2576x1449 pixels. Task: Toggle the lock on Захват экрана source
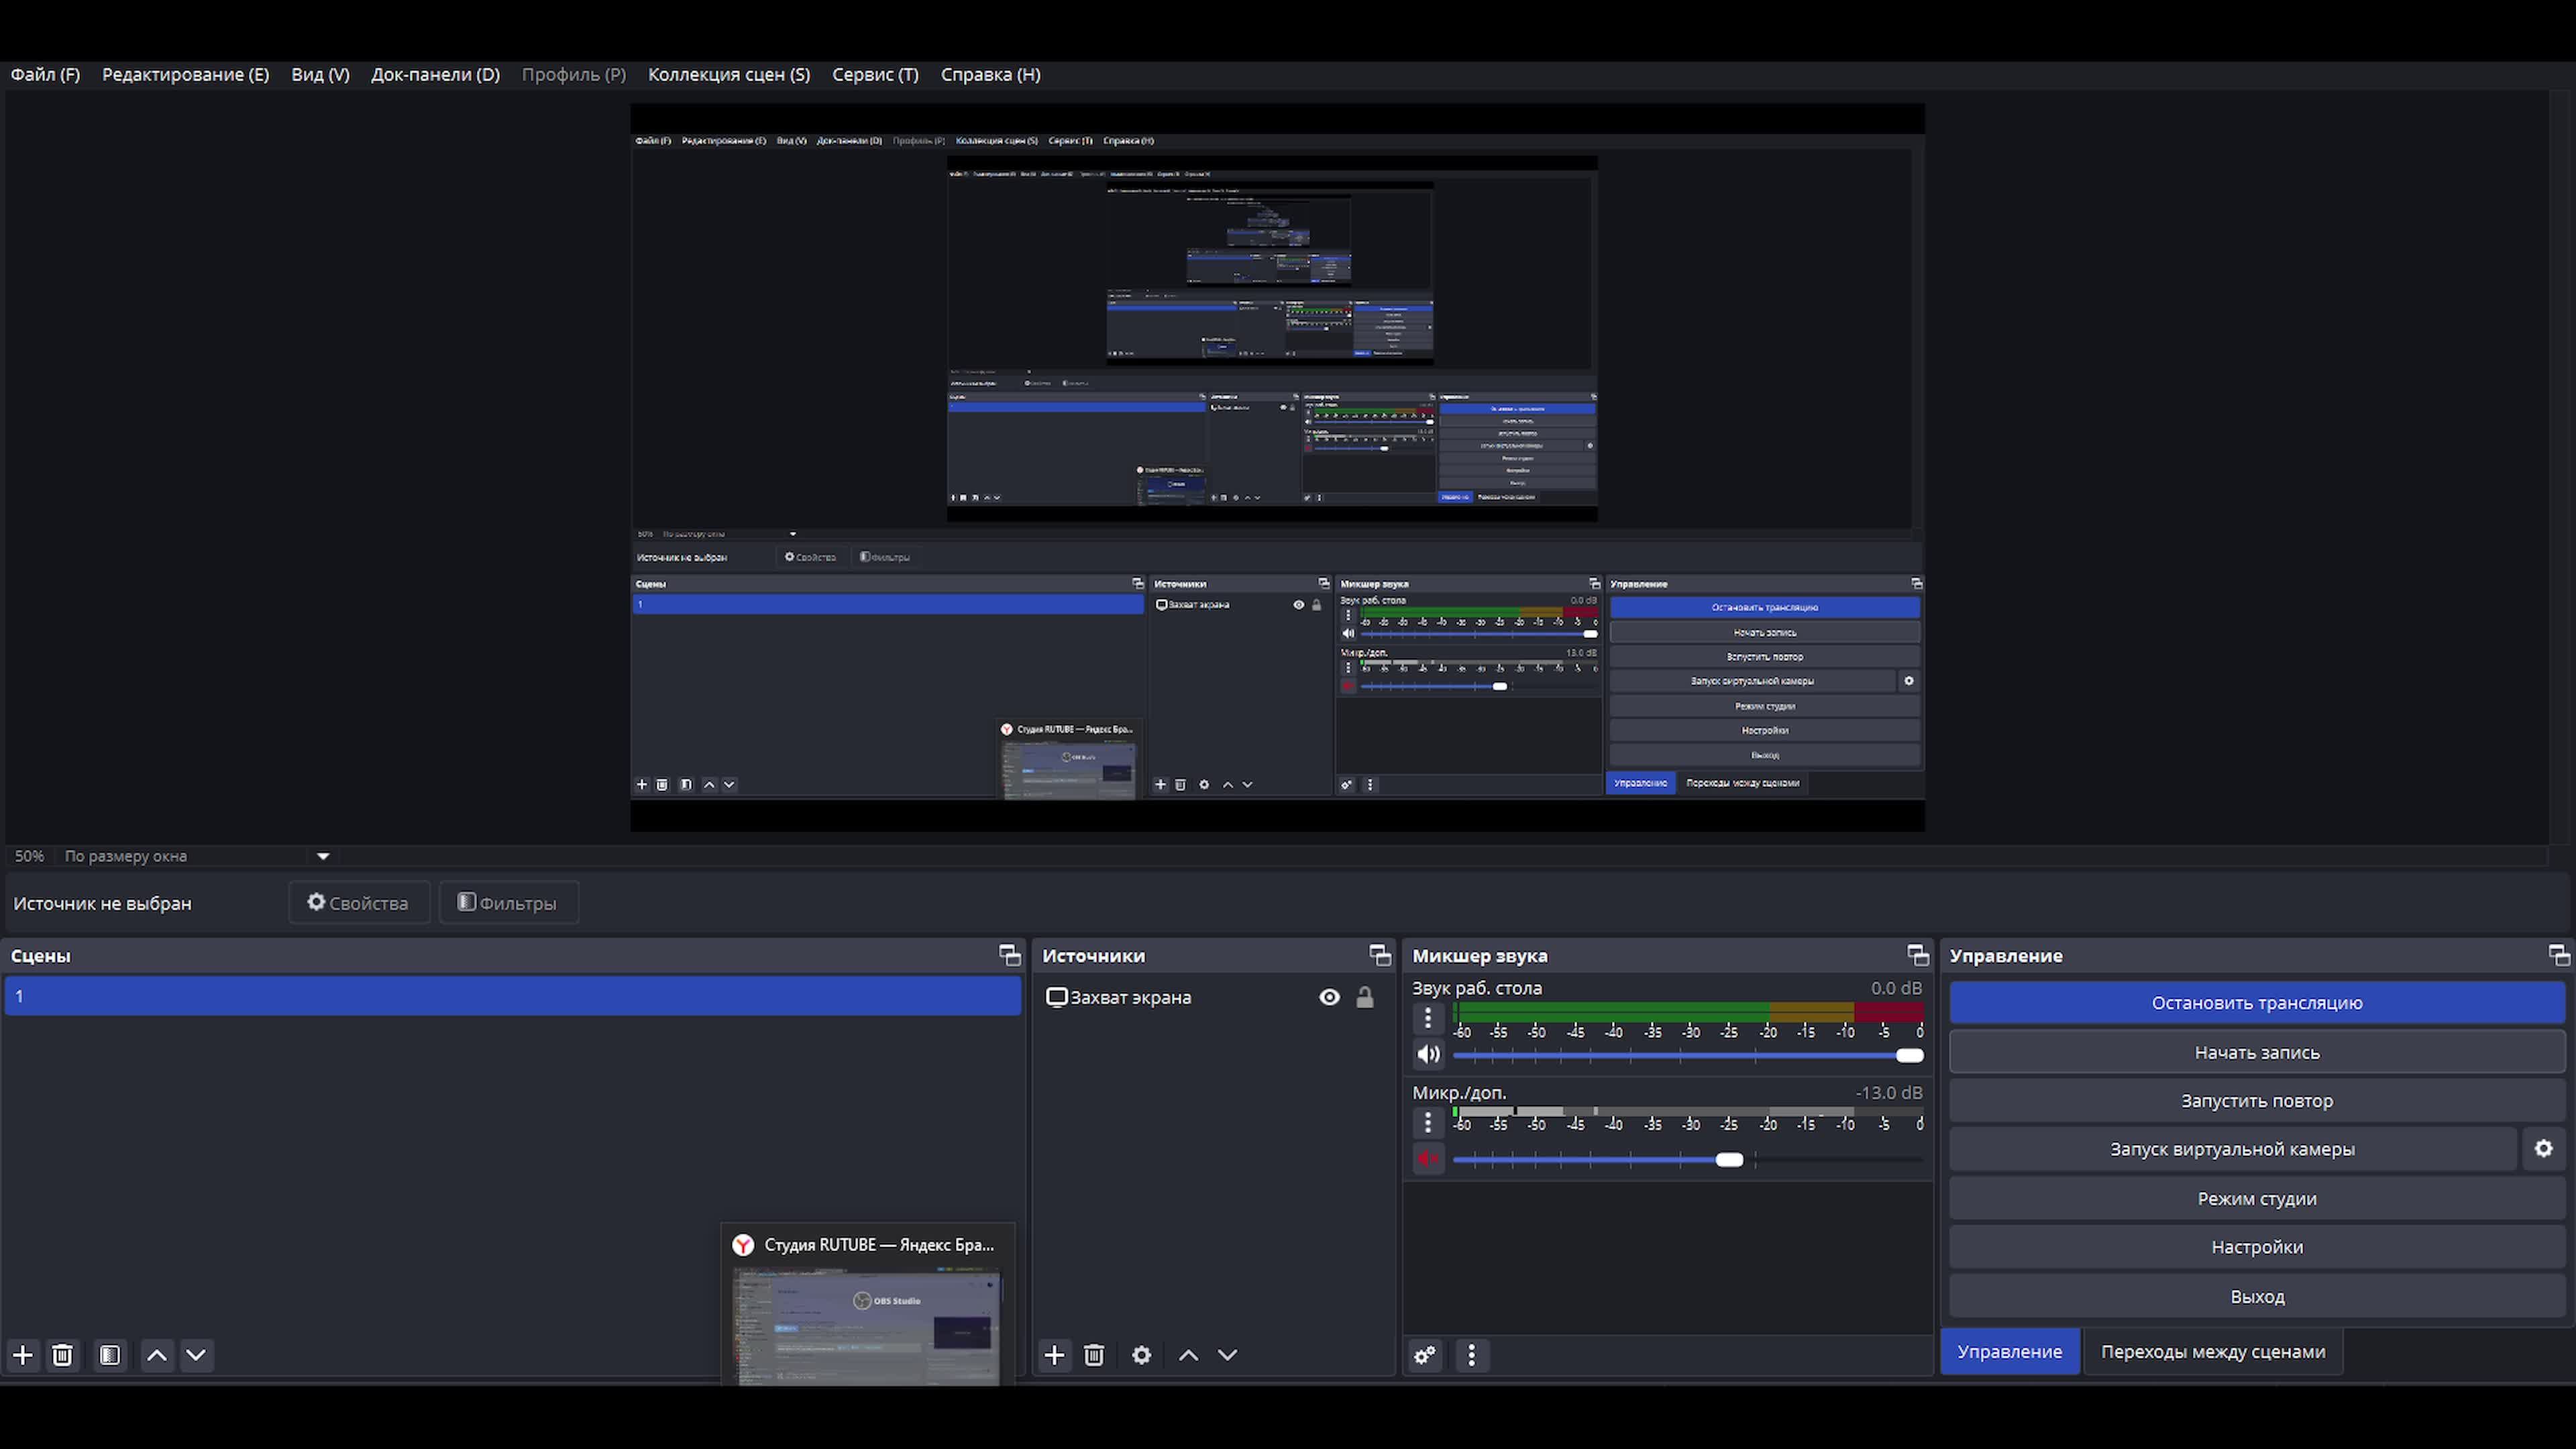1365,997
